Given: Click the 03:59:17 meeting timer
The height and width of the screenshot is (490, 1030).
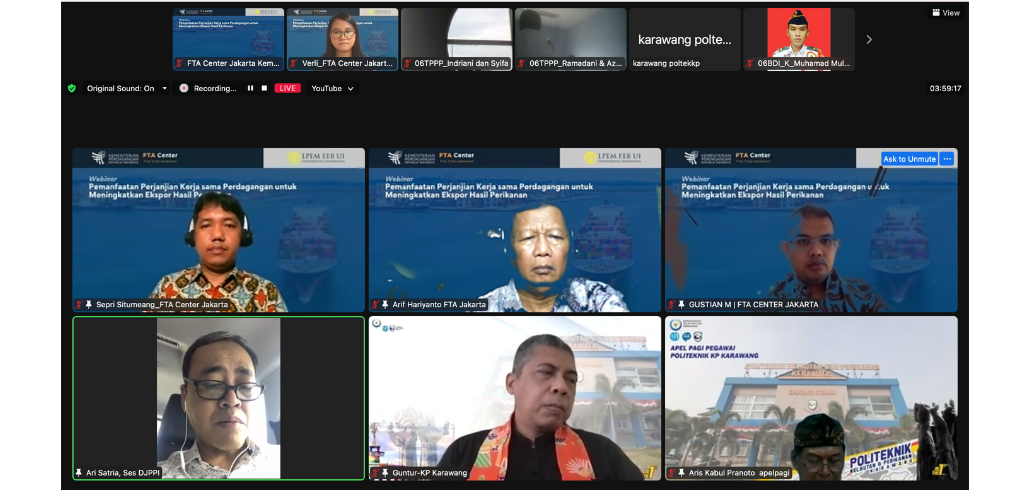Looking at the screenshot, I should click(x=945, y=88).
